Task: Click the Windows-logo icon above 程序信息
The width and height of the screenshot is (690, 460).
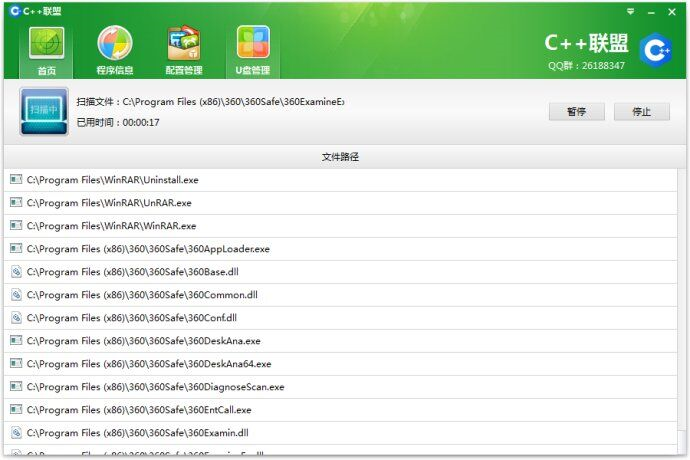Action: click(114, 43)
